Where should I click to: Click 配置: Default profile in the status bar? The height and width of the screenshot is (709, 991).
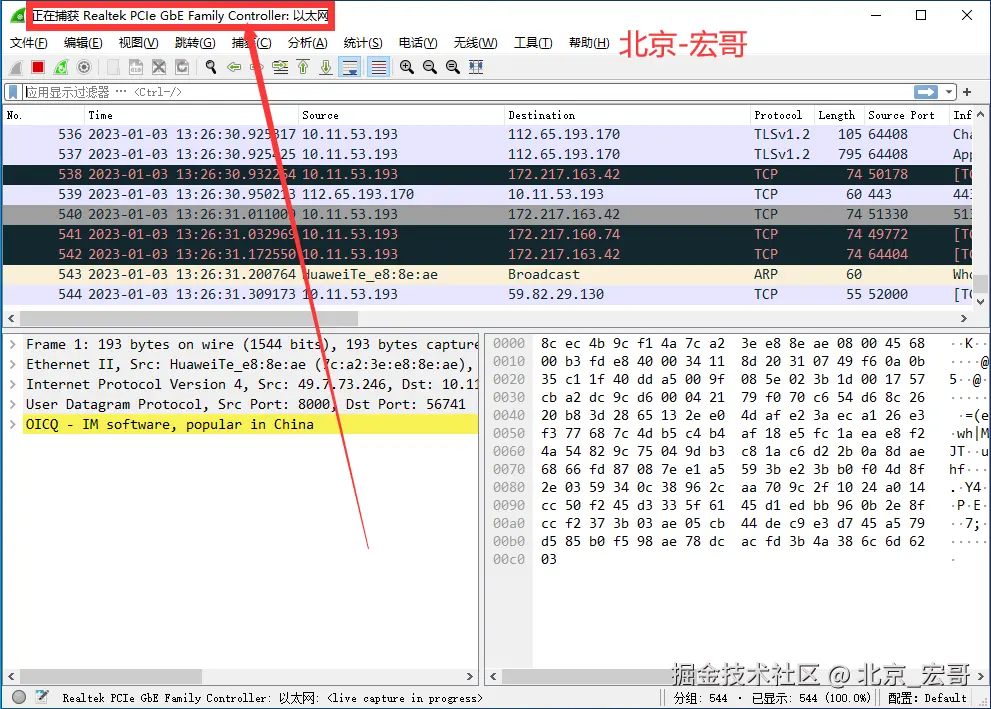[927, 698]
